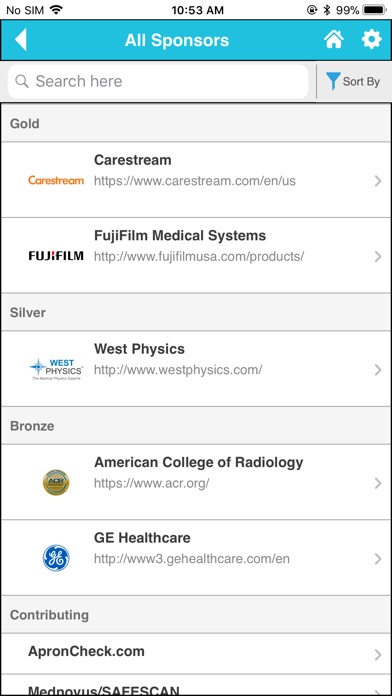Open FujiFilm Medical Systems chevron
Viewport: 392px width, 696px height.
click(x=378, y=256)
